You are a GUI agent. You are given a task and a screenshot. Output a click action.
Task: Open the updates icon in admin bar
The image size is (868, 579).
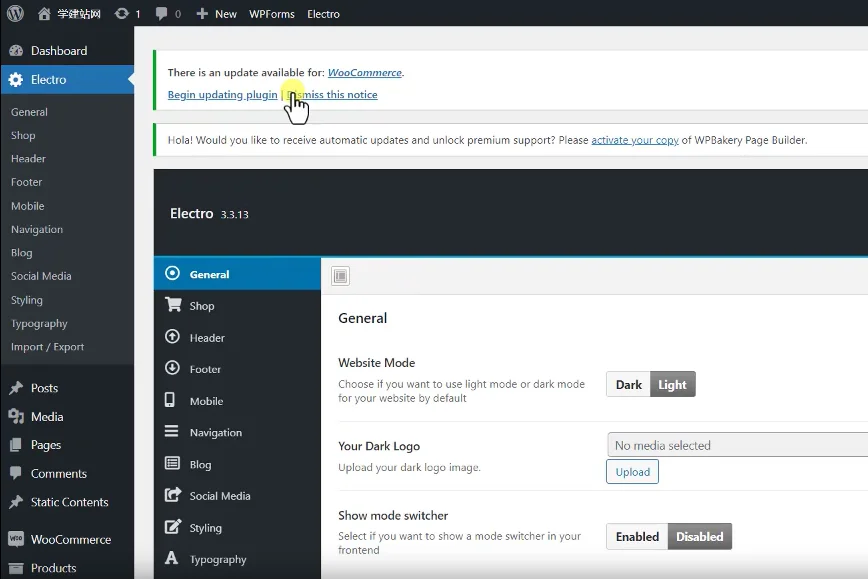coord(122,14)
